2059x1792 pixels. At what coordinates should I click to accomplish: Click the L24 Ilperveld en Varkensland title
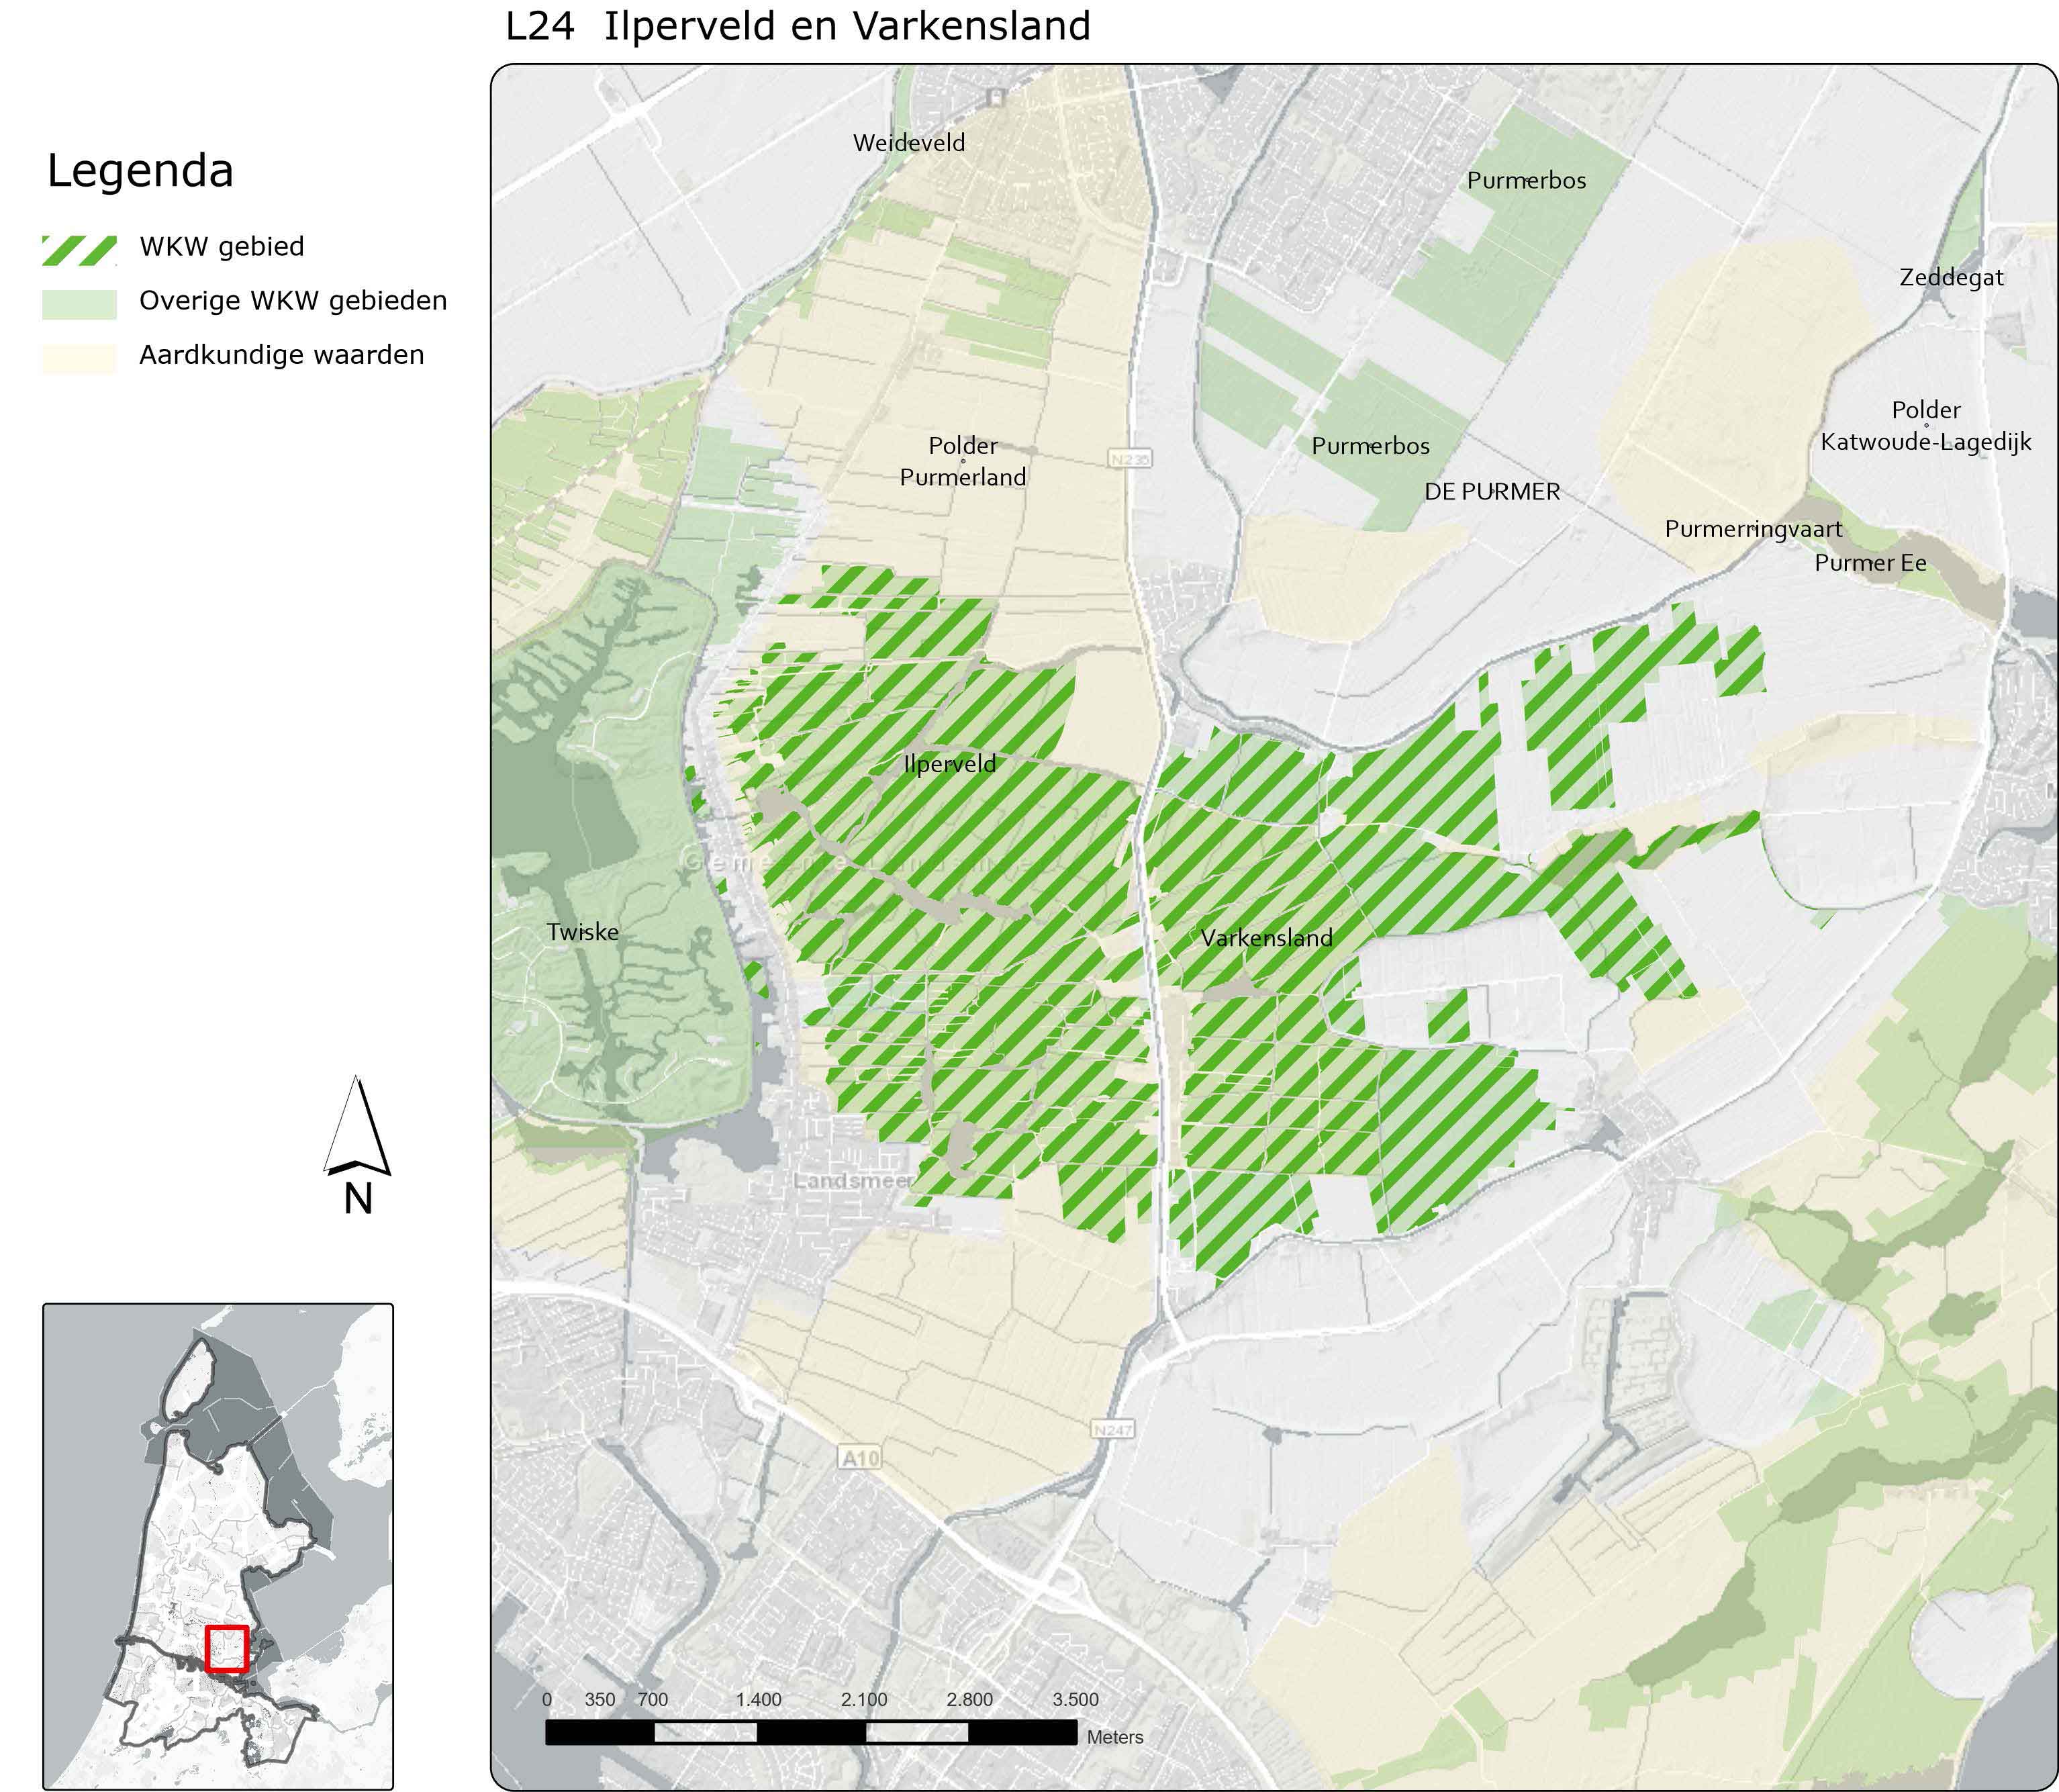tap(797, 26)
